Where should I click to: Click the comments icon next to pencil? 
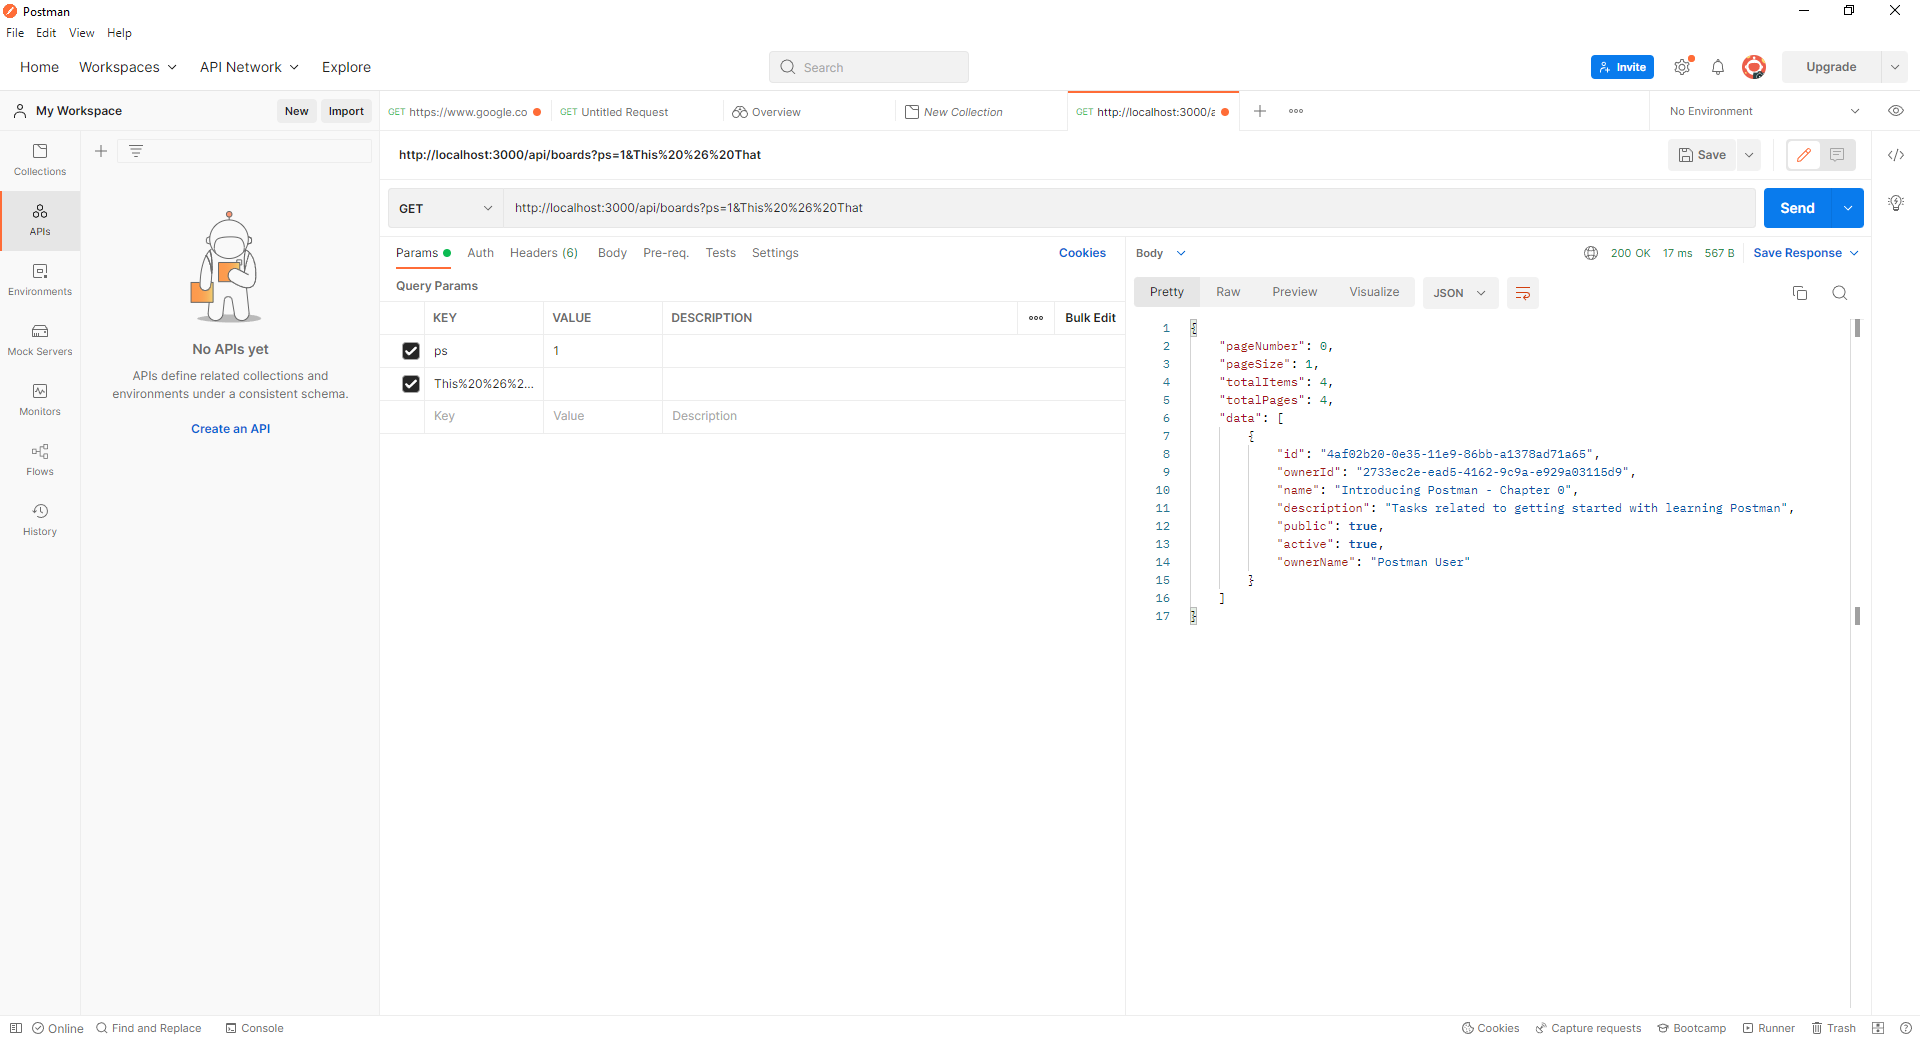pos(1837,155)
